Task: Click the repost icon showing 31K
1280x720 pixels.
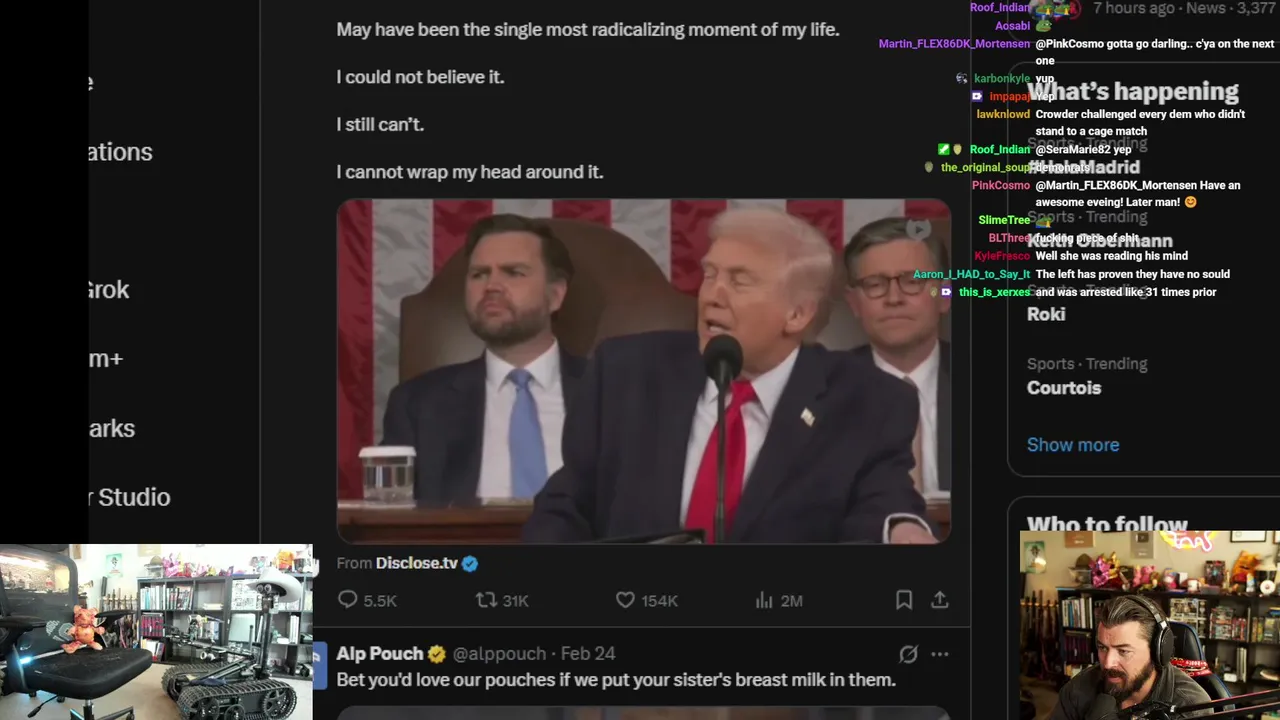Action: 486,600
